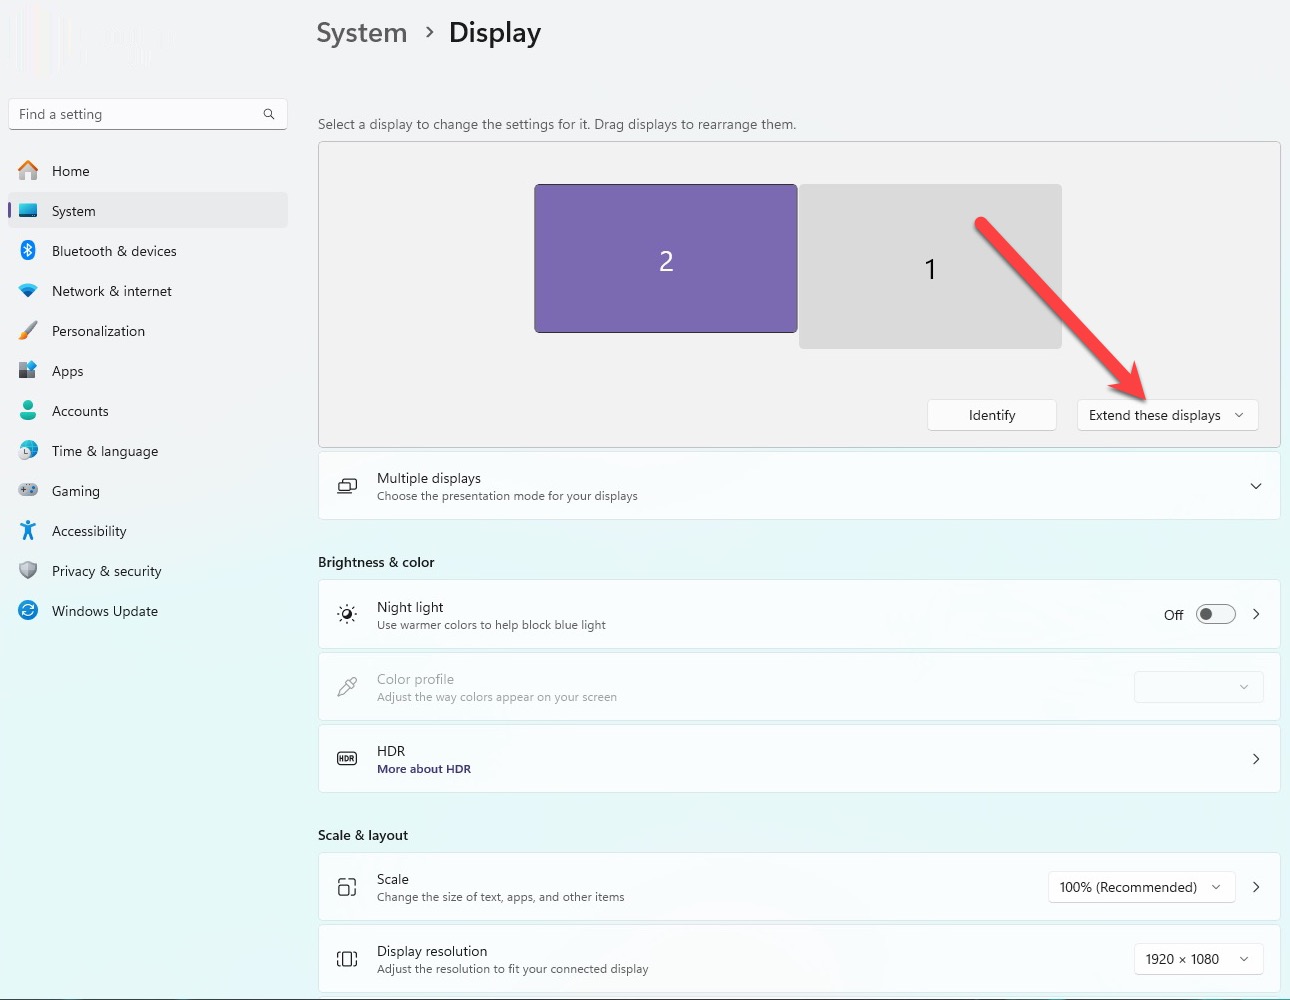Viewport: 1290px width, 1000px height.
Task: Open the Scale 100% (Recommended) dropdown
Action: pyautogui.click(x=1140, y=887)
